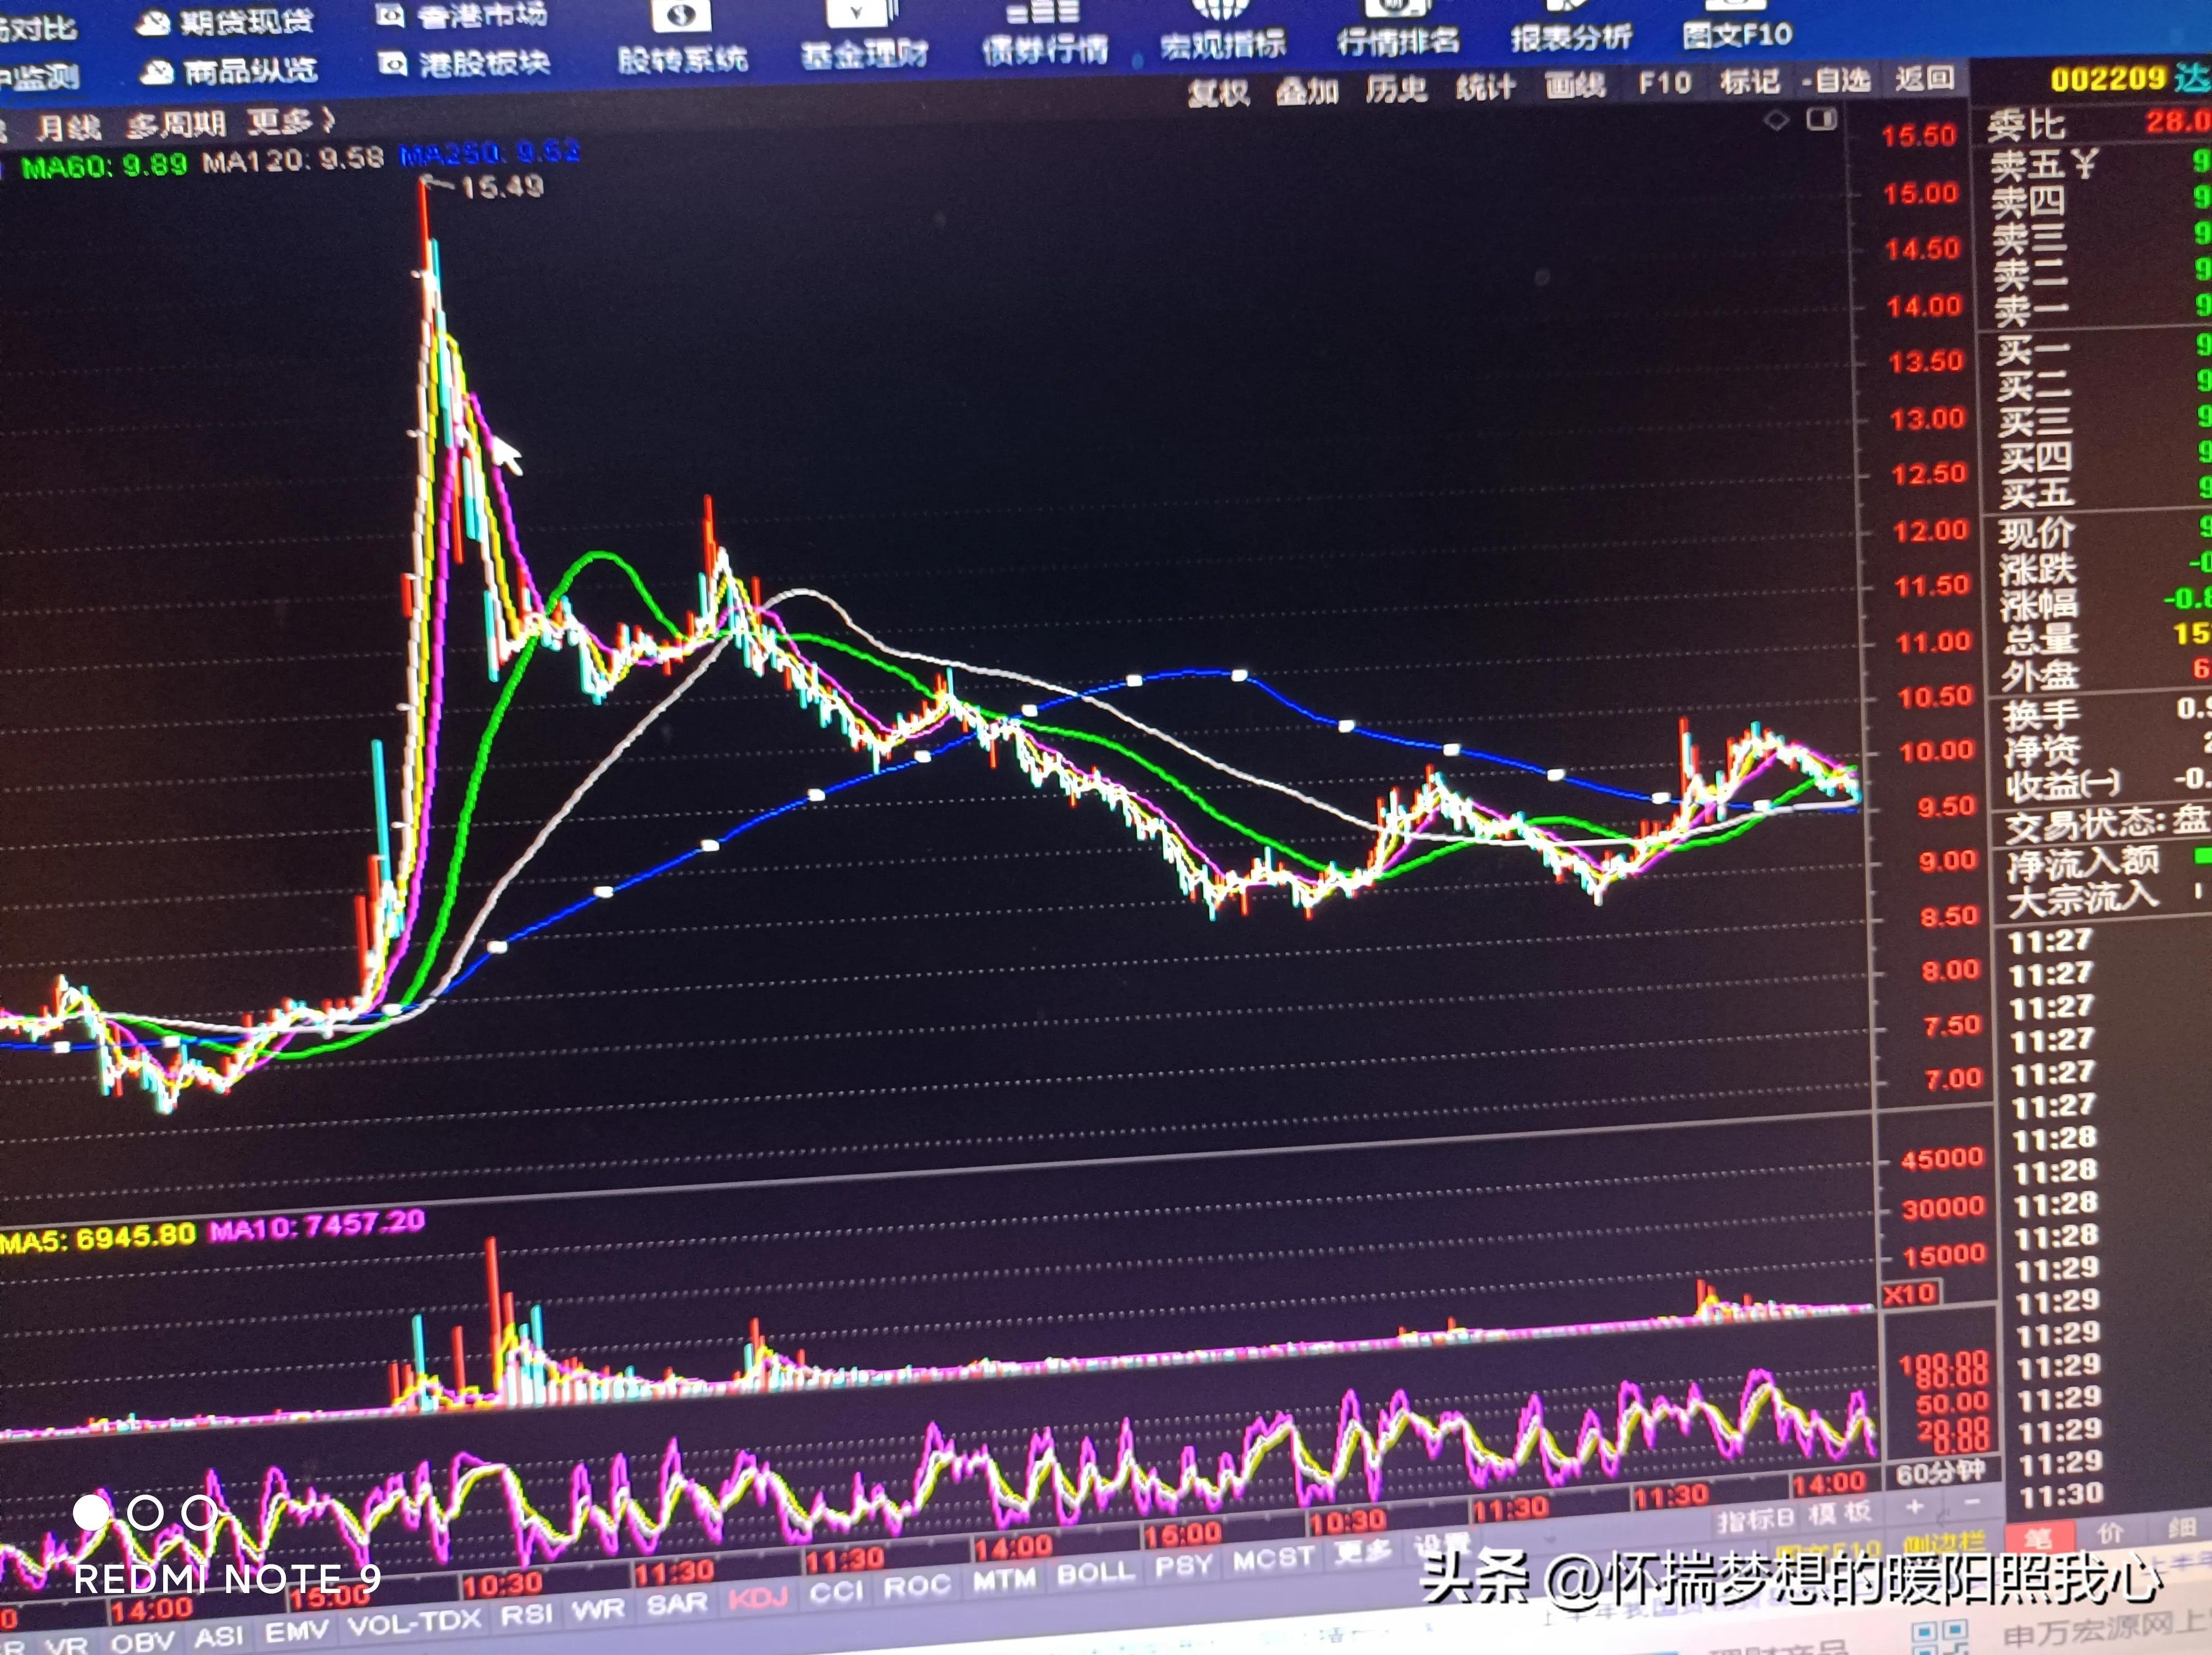Select the EMV indicator tab
This screenshot has height=1655, width=2212.
(x=296, y=1631)
